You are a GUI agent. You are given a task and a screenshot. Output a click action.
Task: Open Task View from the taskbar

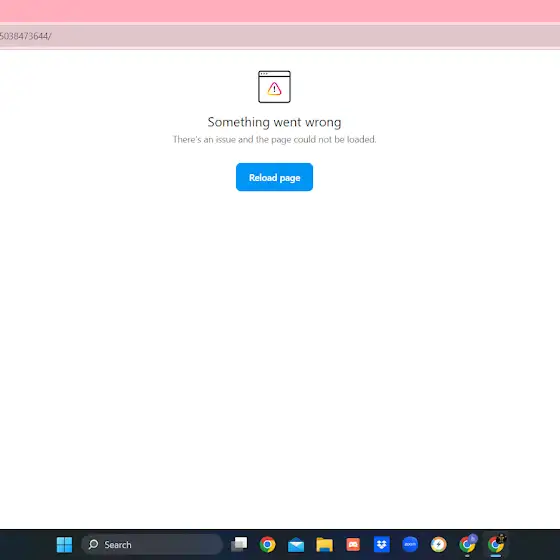pyautogui.click(x=239, y=544)
